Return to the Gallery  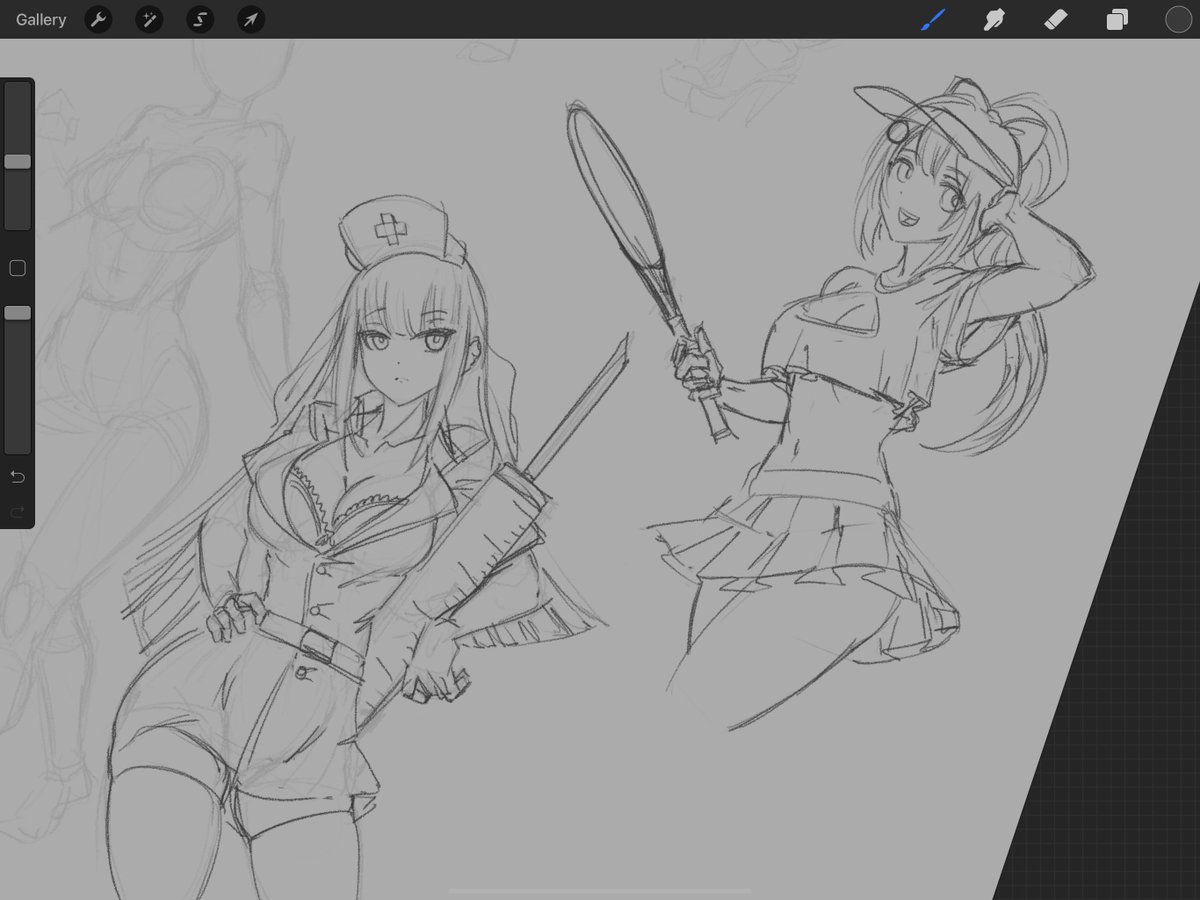pyautogui.click(x=41, y=20)
